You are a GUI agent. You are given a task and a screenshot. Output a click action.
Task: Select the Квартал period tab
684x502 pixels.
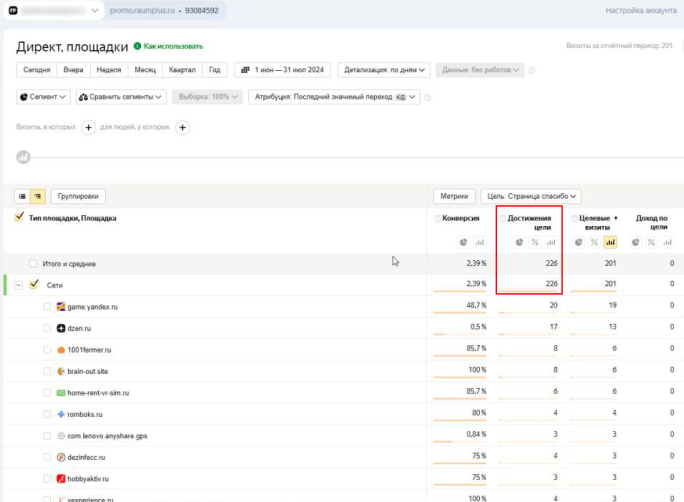tap(182, 70)
